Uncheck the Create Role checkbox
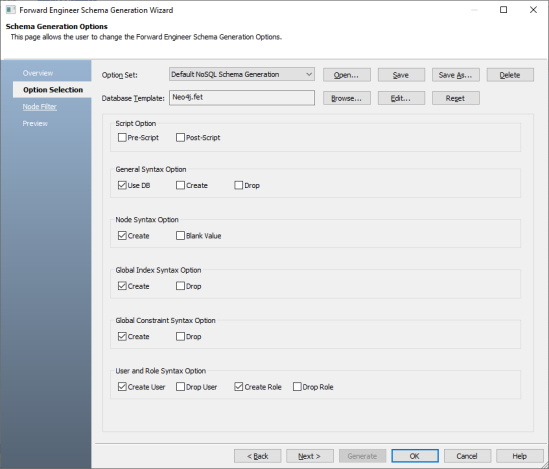 [x=239, y=387]
